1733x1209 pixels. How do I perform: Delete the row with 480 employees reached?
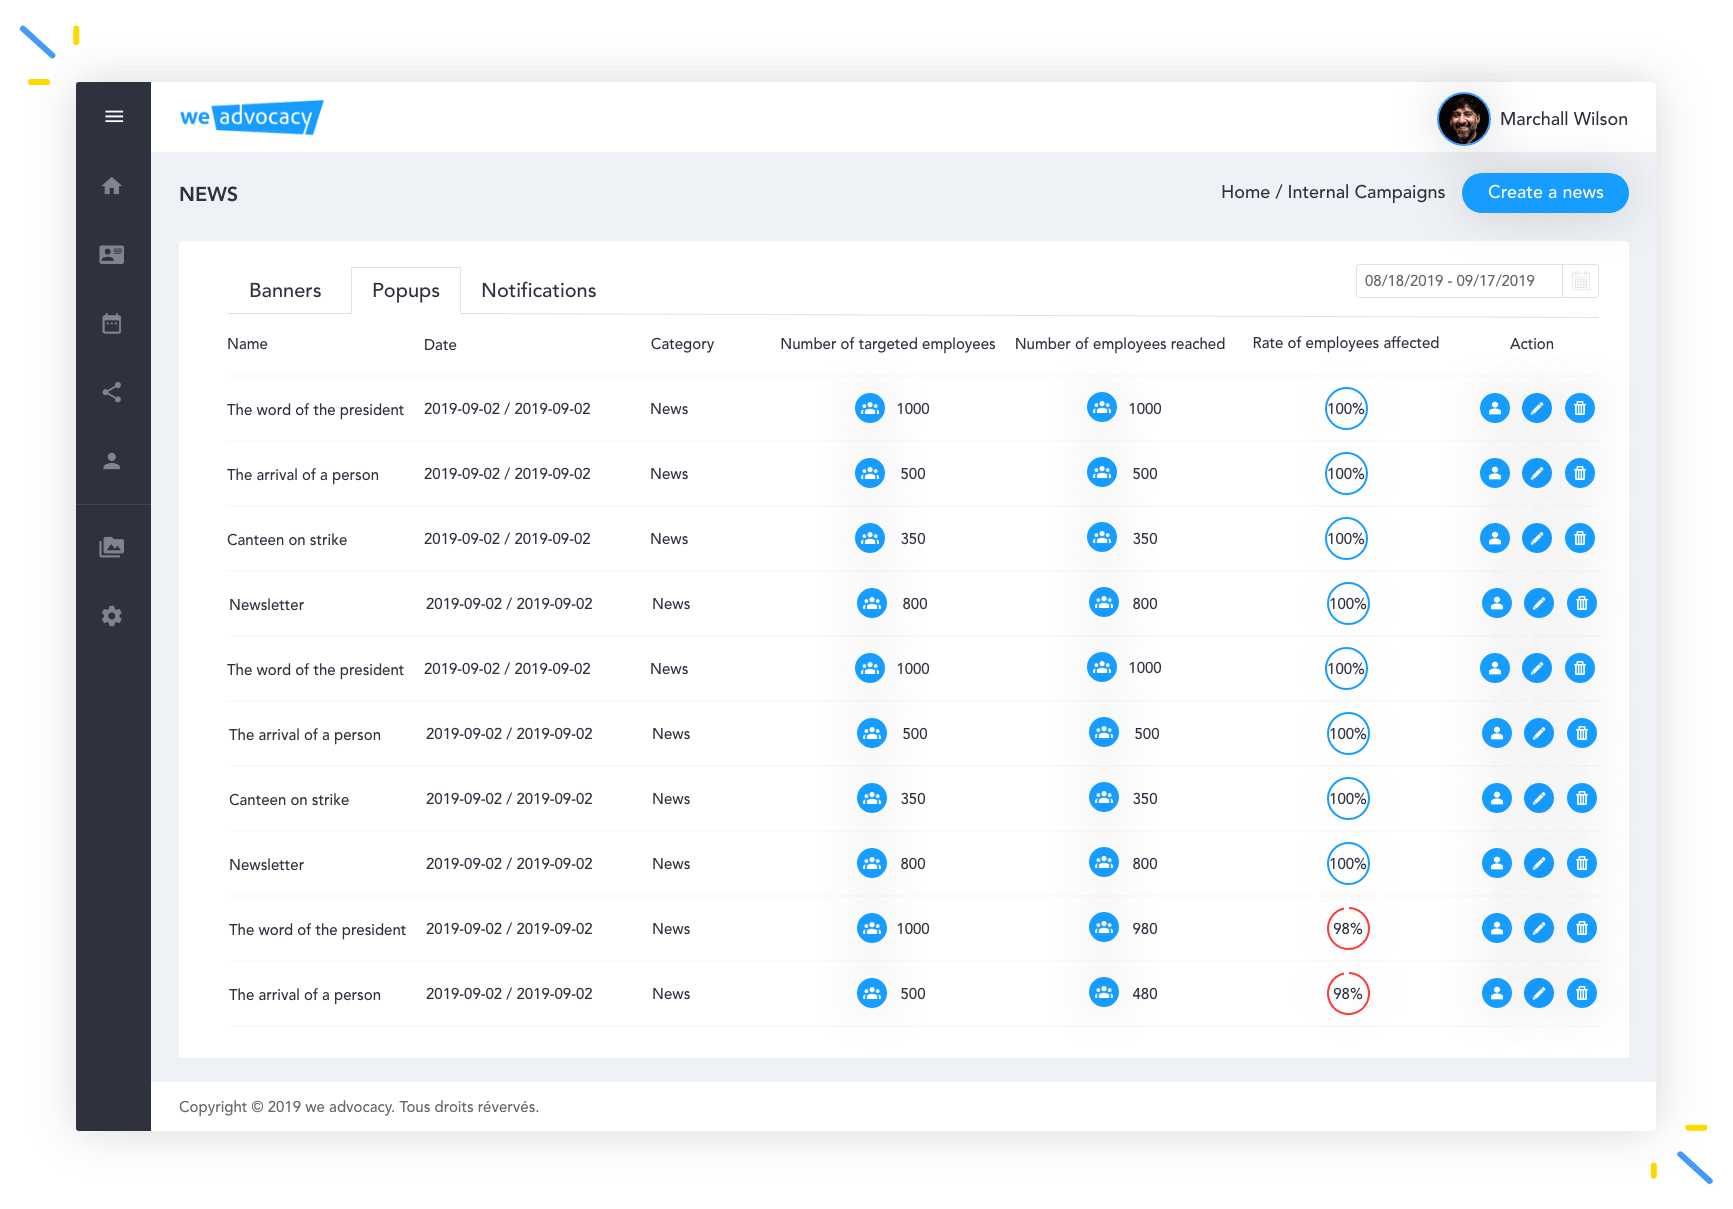[x=1582, y=993]
